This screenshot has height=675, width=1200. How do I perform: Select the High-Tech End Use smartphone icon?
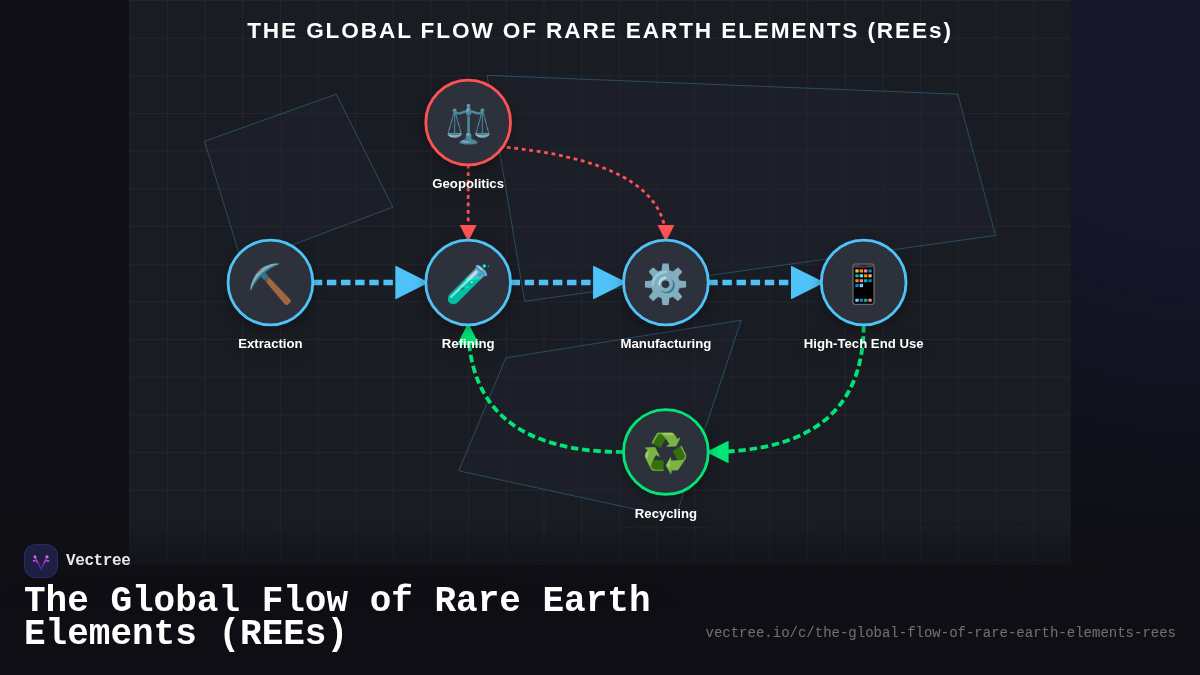864,282
